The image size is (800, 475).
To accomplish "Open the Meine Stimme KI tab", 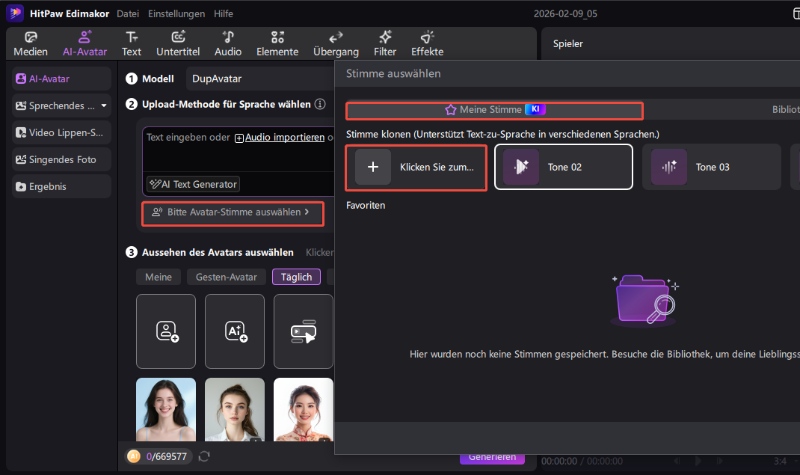I will tap(494, 110).
